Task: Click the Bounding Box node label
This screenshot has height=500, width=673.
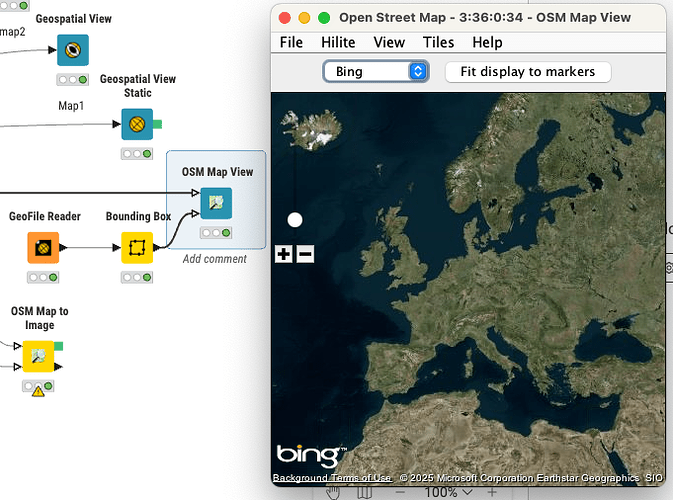Action: (138, 216)
